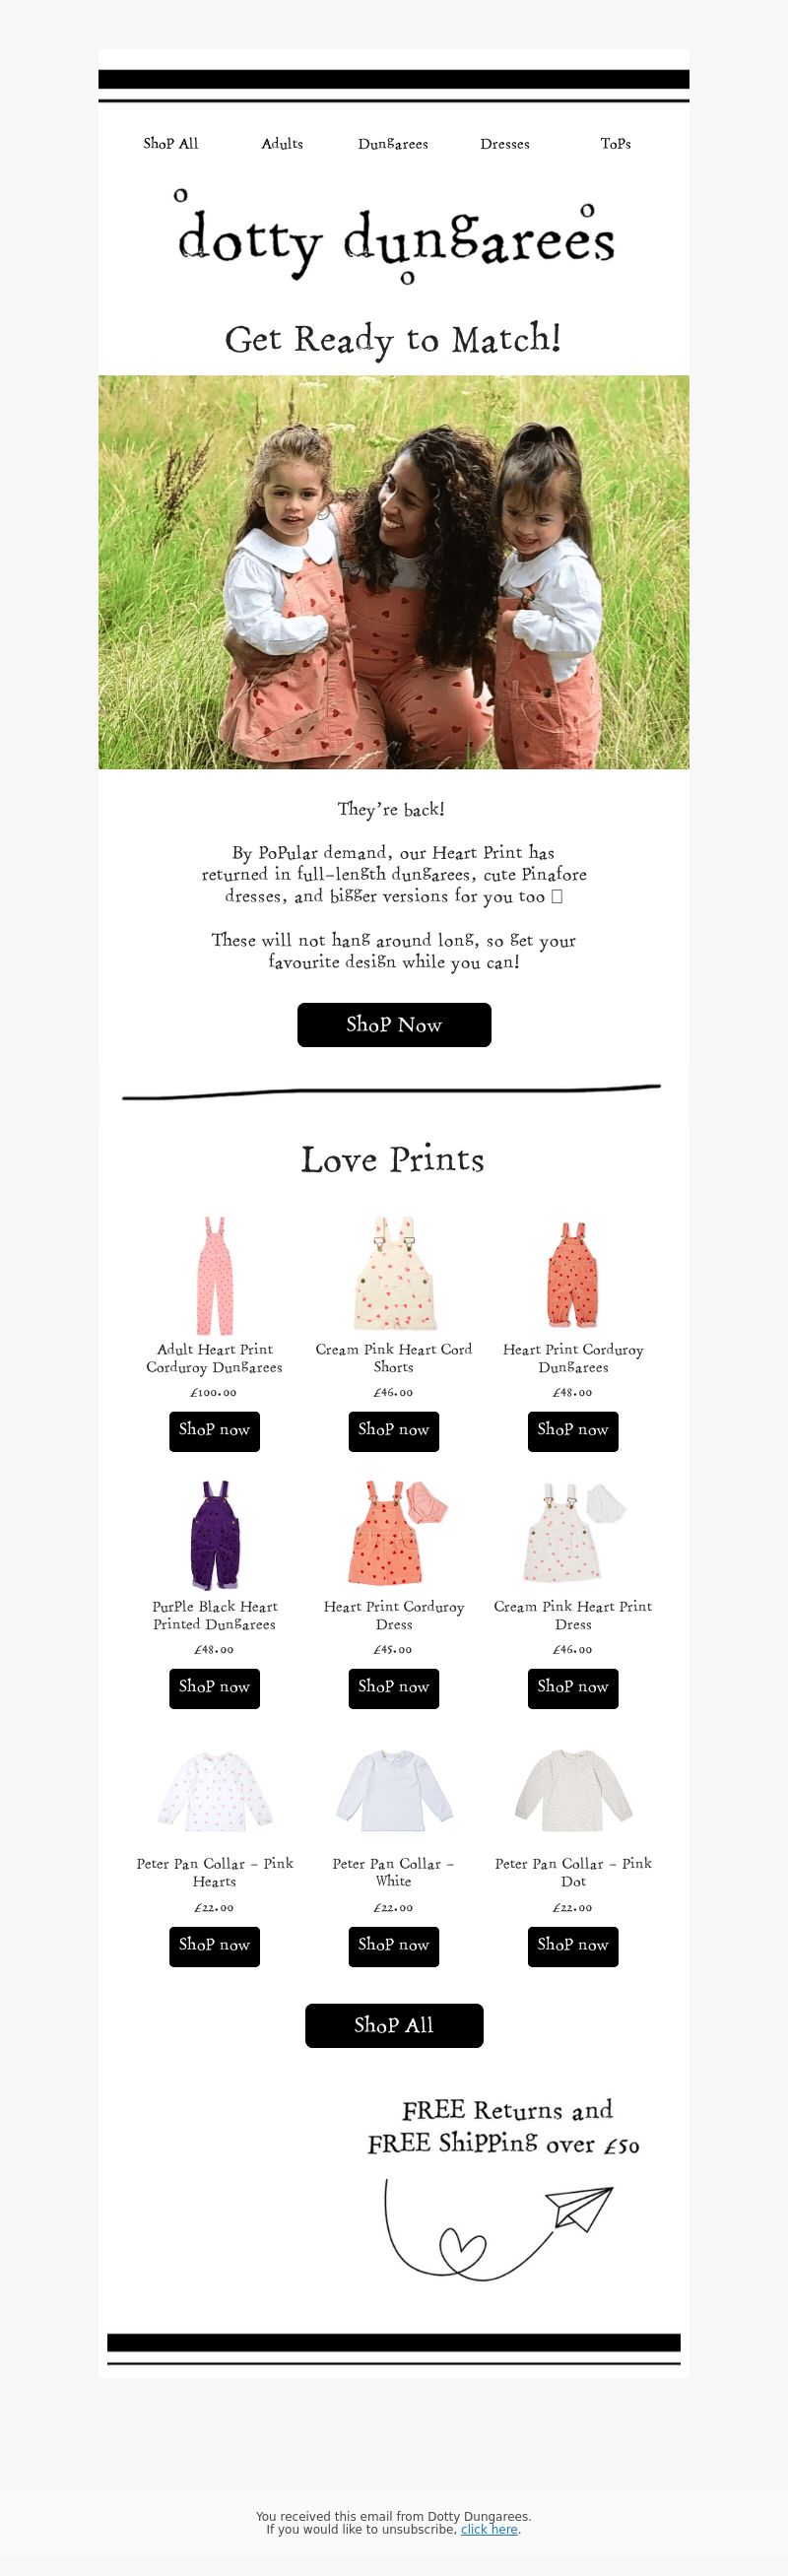Click the dotty dungarees logo
Image resolution: width=788 pixels, height=2576 pixels.
[x=394, y=239]
